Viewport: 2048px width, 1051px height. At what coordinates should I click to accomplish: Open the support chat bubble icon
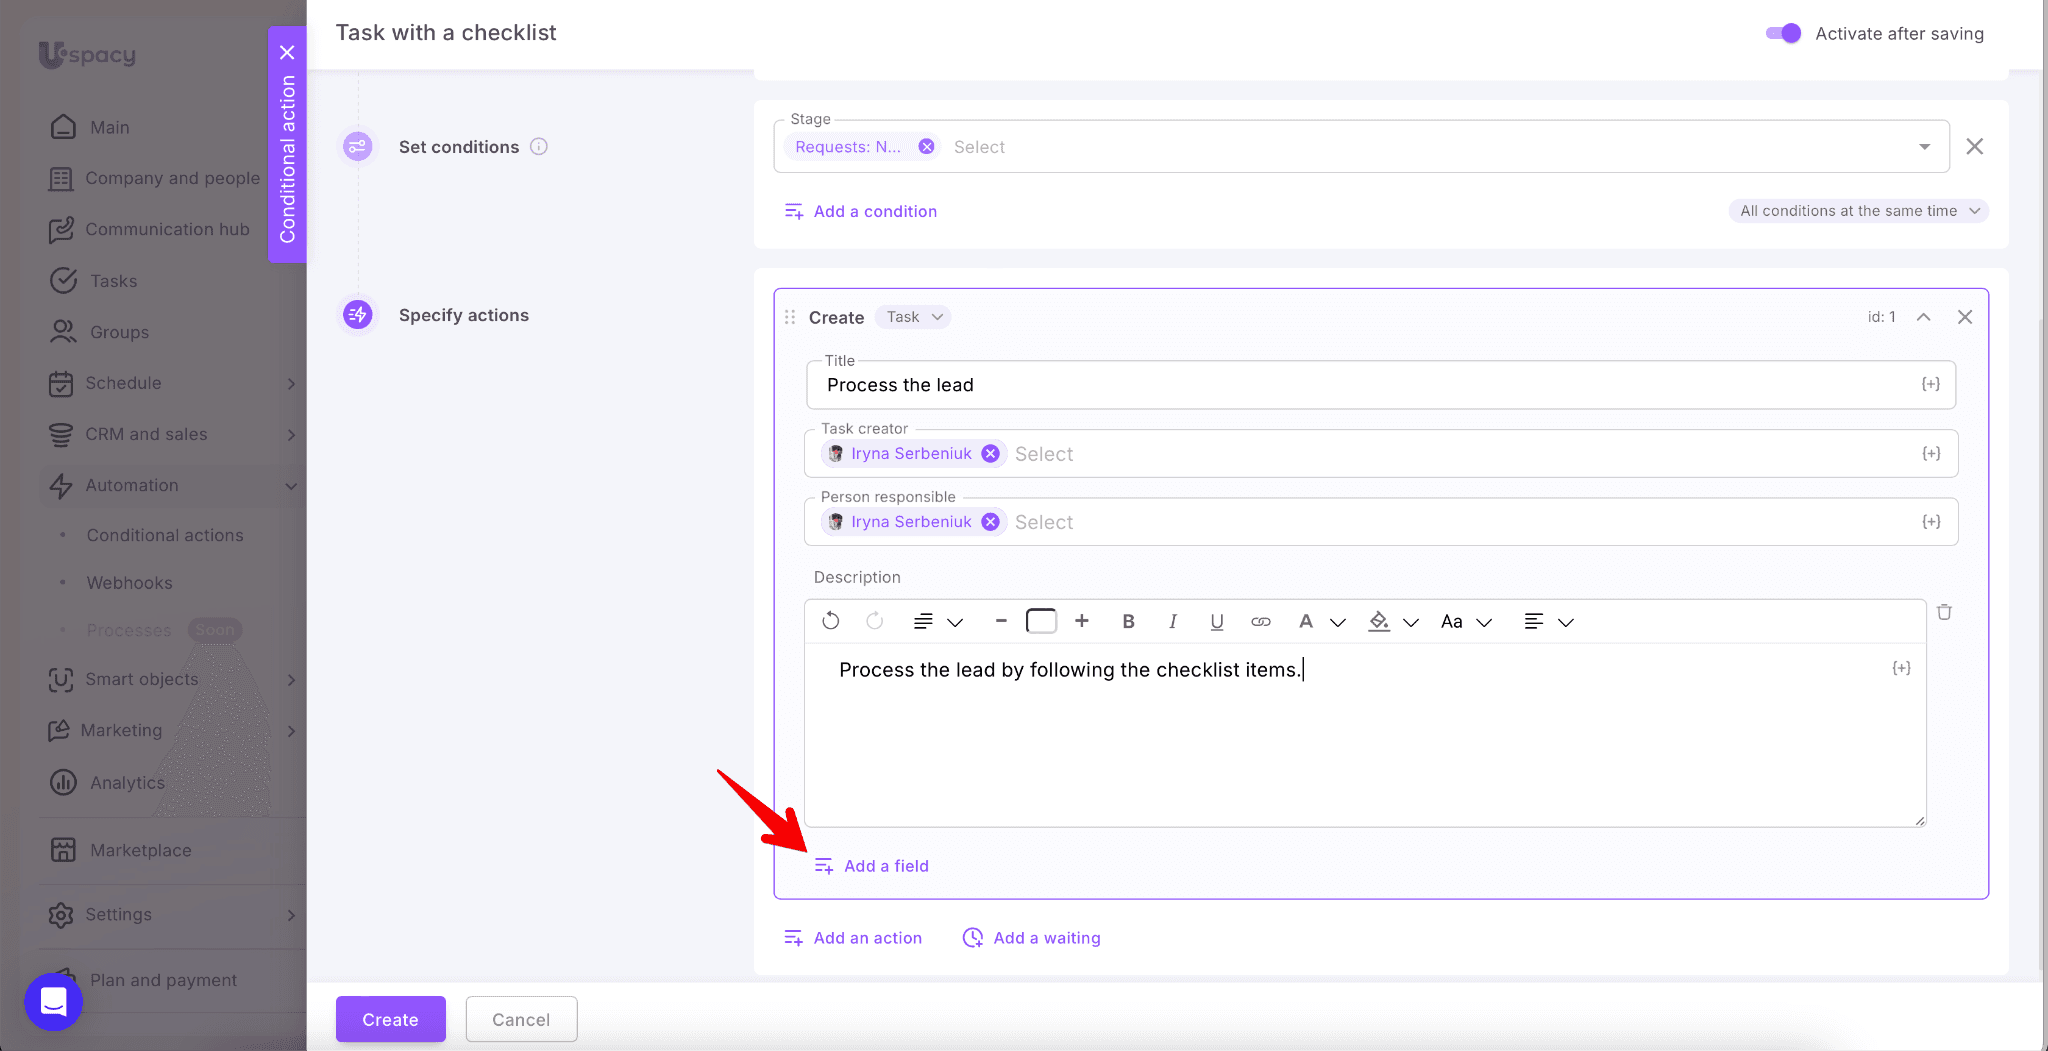(53, 1001)
